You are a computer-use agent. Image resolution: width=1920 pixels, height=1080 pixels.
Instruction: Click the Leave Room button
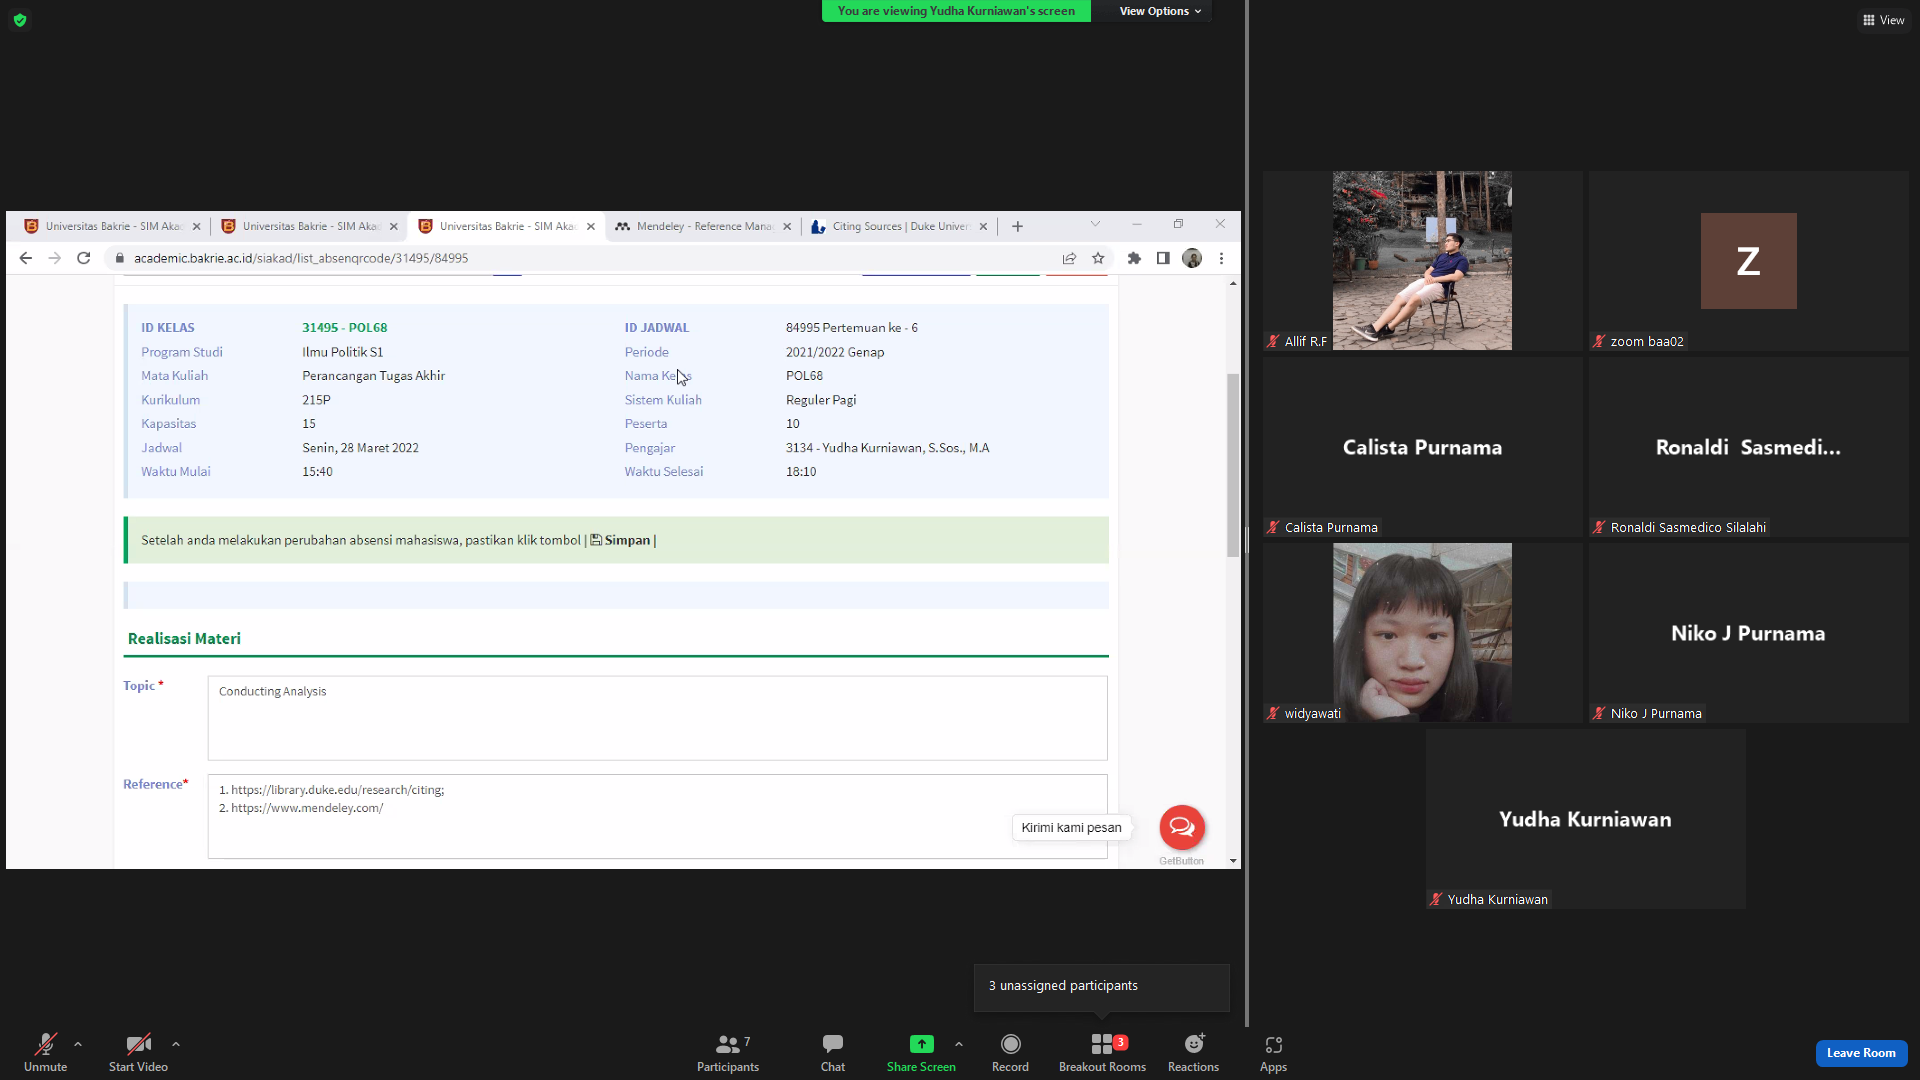[1861, 1053]
